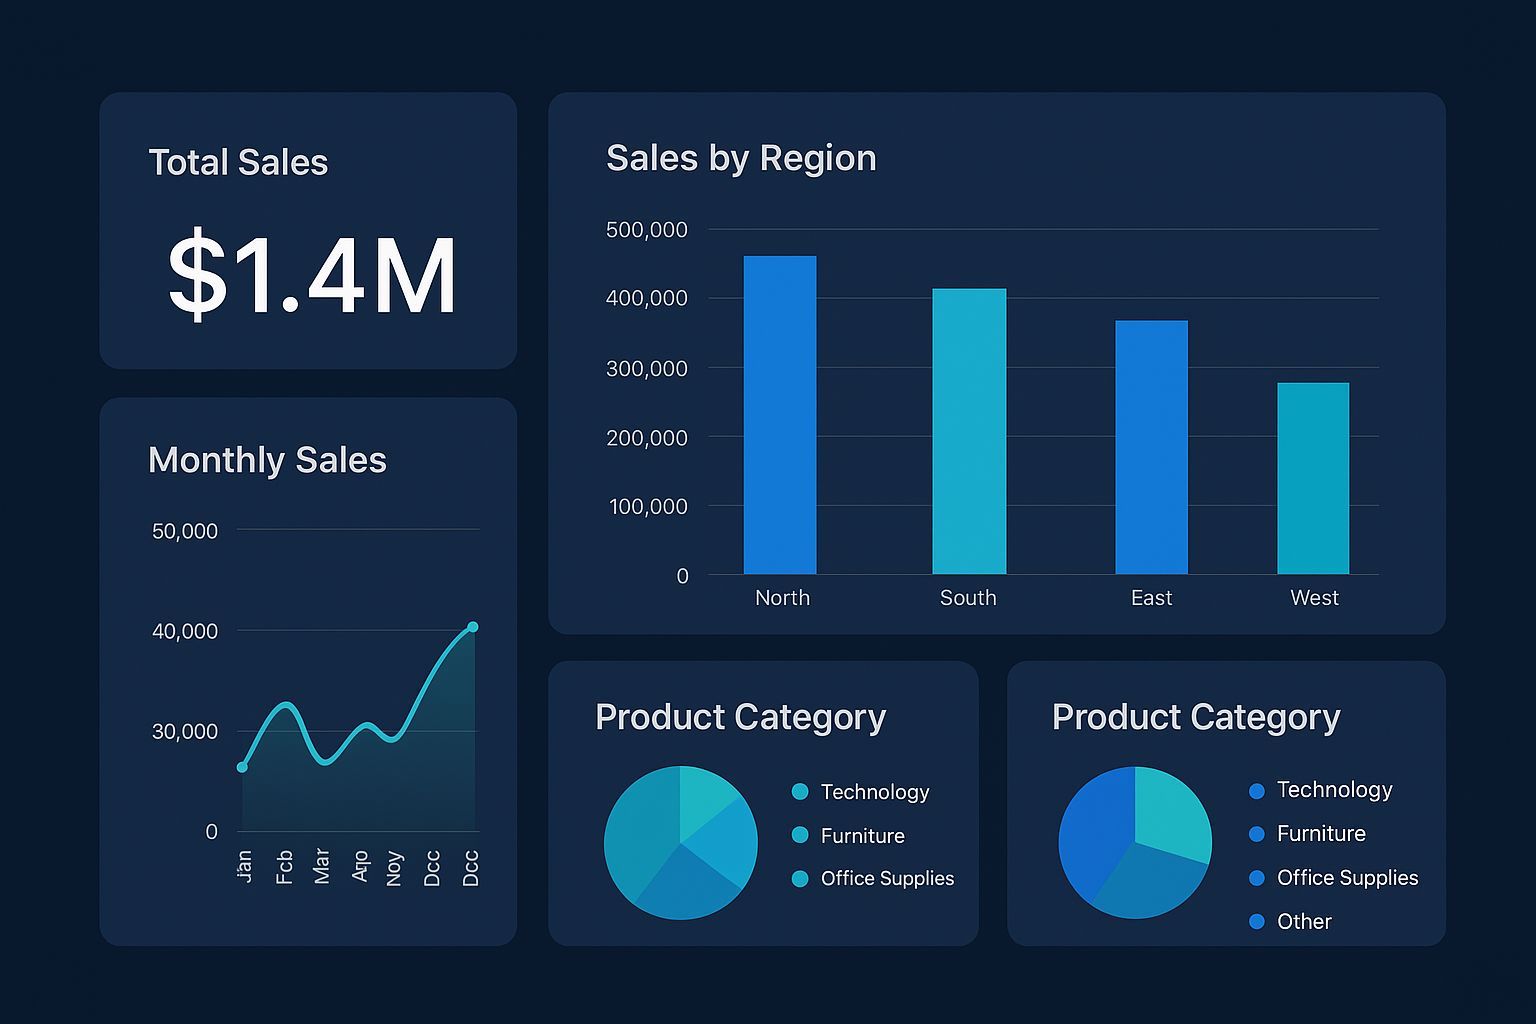The width and height of the screenshot is (1536, 1024).
Task: Click the 500,000 axis label
Action: [x=647, y=230]
